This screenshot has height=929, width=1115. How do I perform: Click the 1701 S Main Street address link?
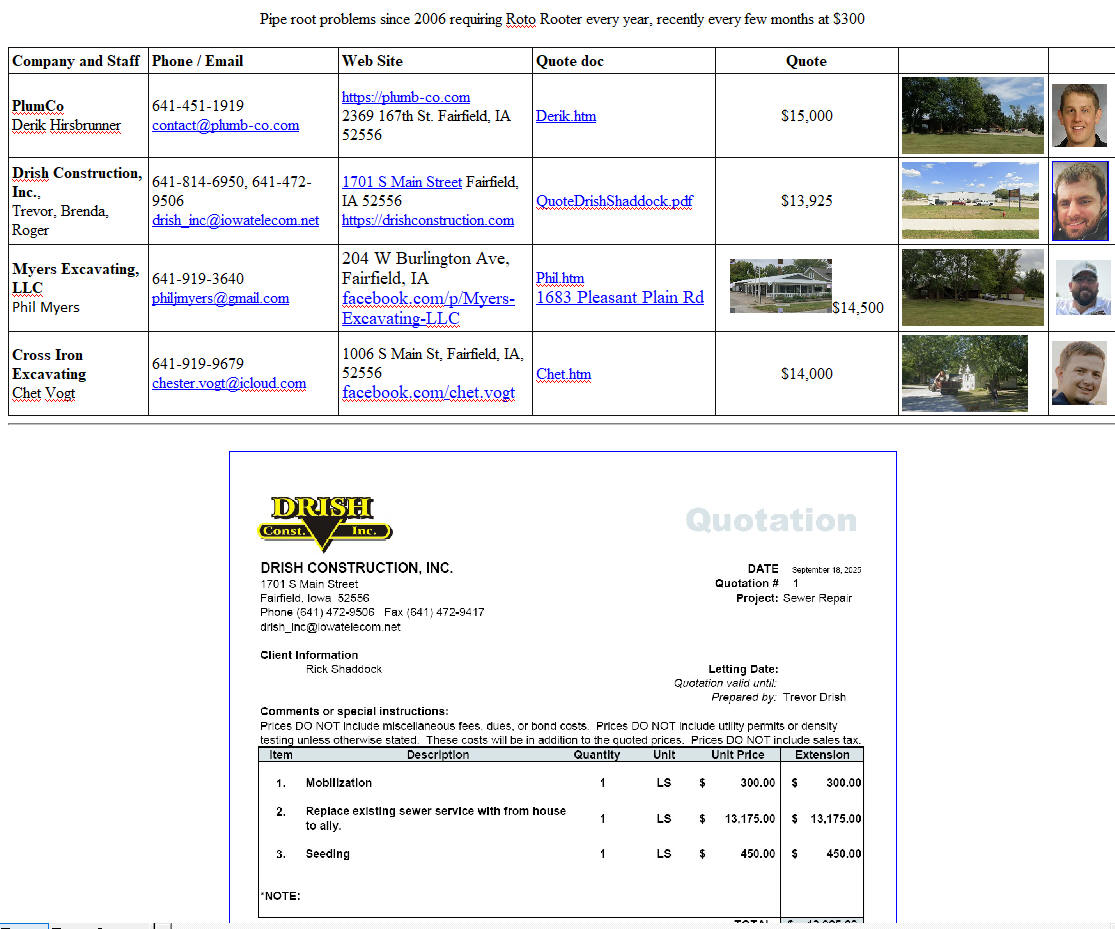(x=402, y=182)
